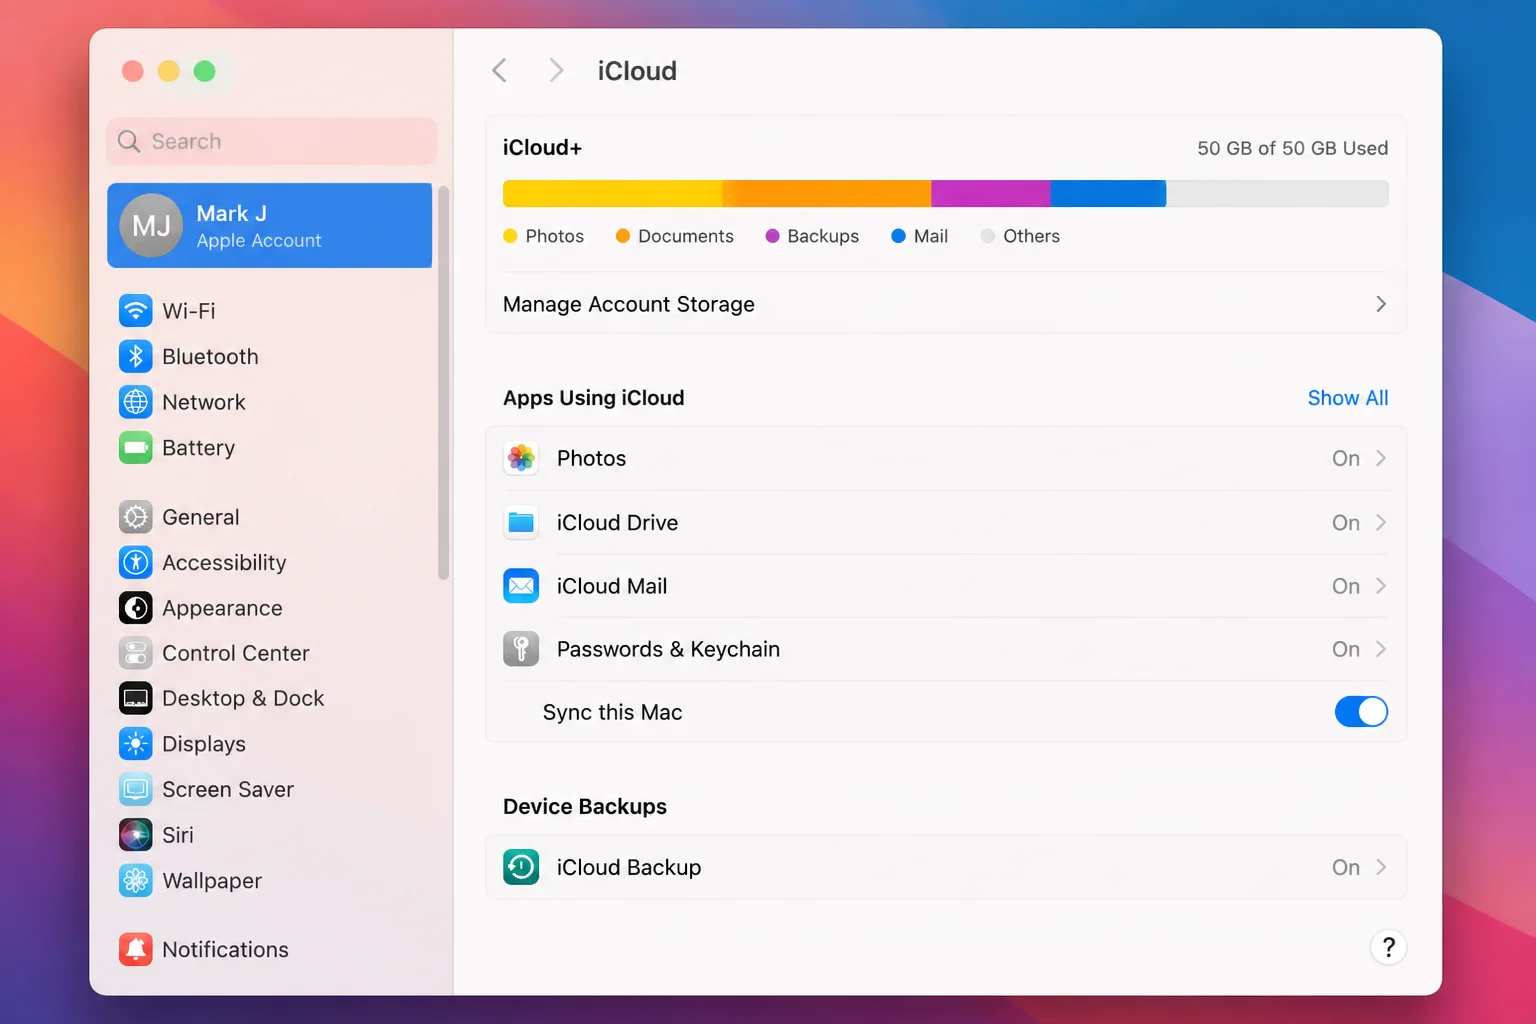
Task: Click the 'iCloud+' heading
Action: tap(542, 148)
